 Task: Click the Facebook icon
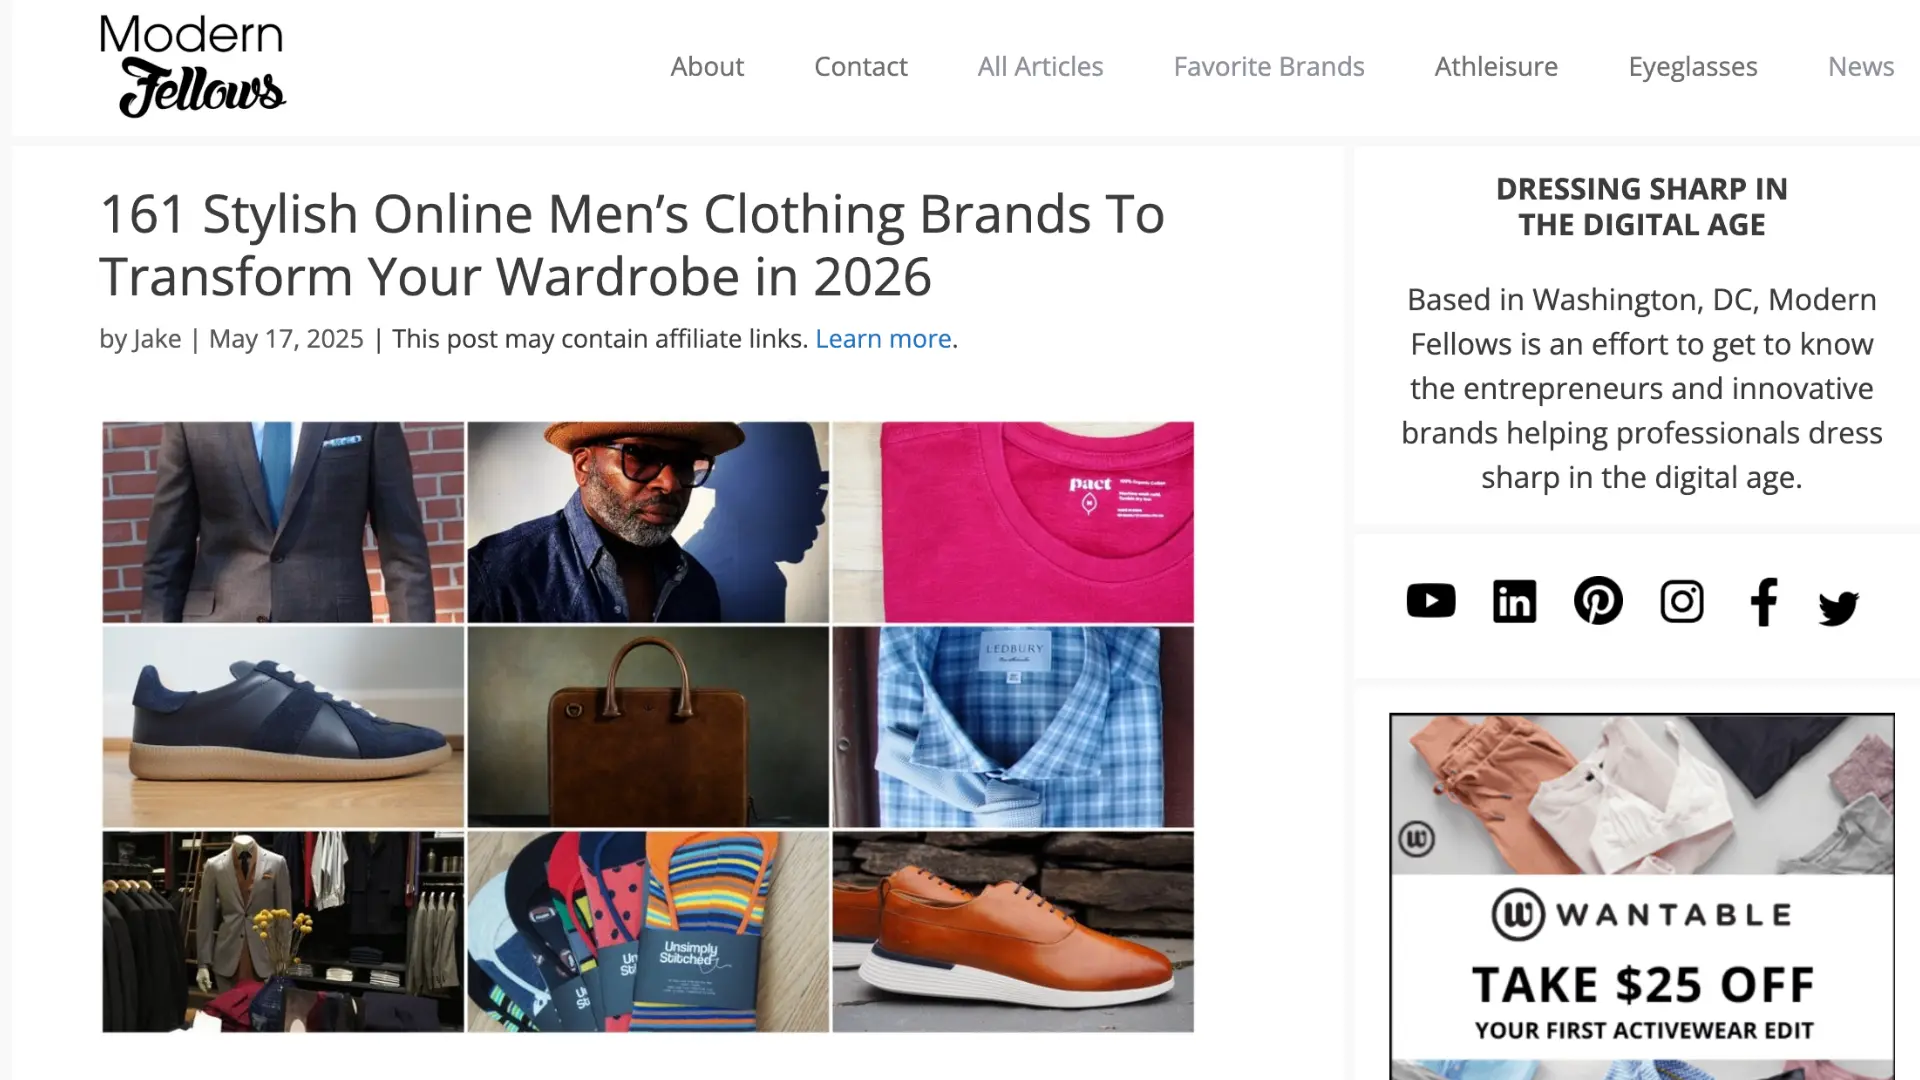pyautogui.click(x=1763, y=600)
